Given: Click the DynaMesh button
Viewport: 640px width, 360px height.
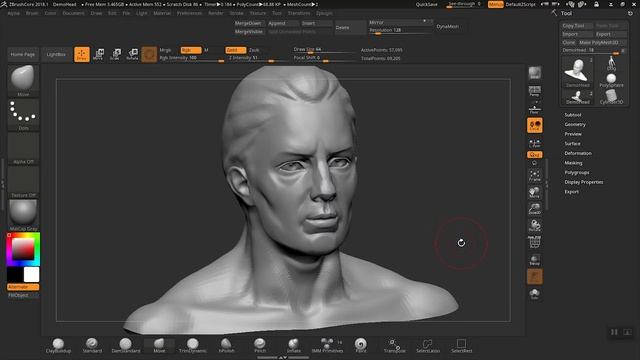Looking at the screenshot, I should pos(448,27).
